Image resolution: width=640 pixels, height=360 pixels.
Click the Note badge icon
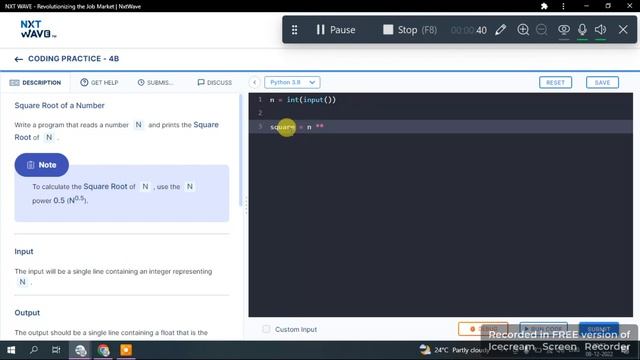pos(31,165)
